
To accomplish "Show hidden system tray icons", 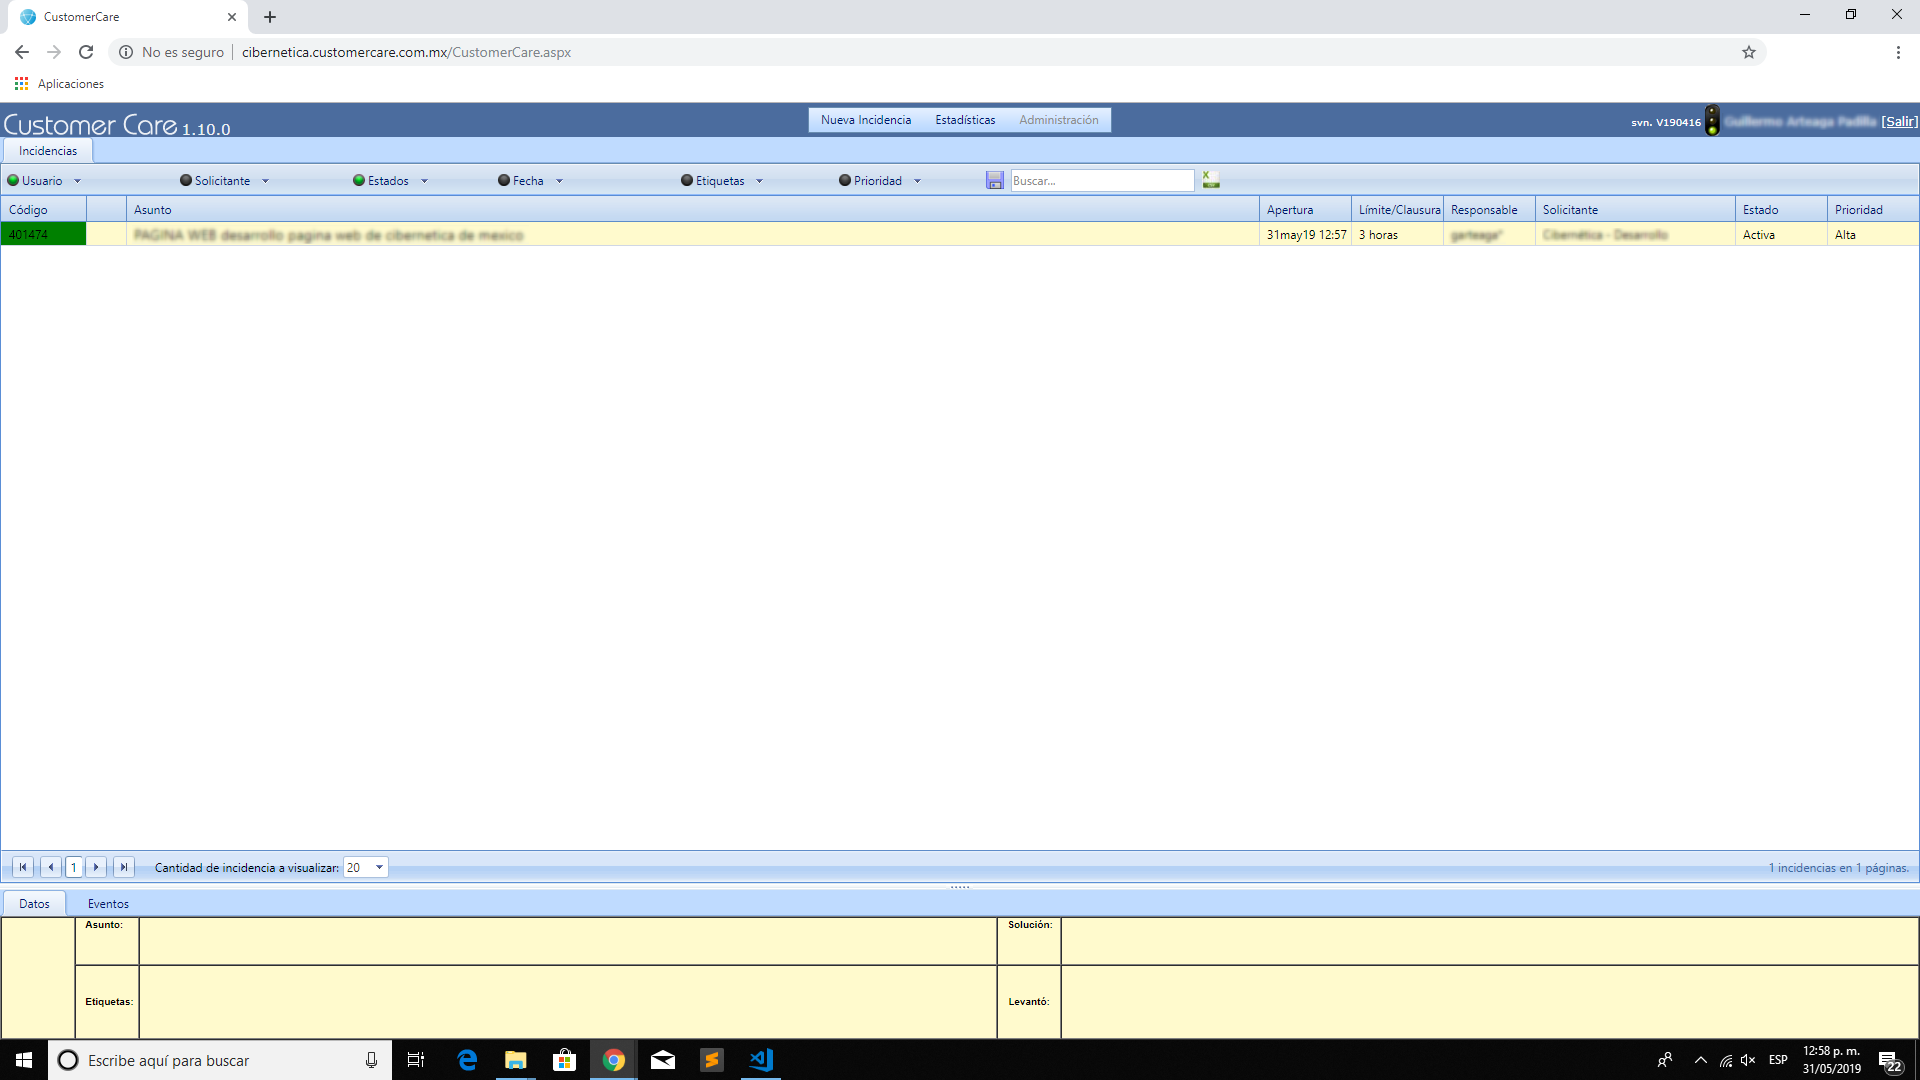I will point(1700,1060).
